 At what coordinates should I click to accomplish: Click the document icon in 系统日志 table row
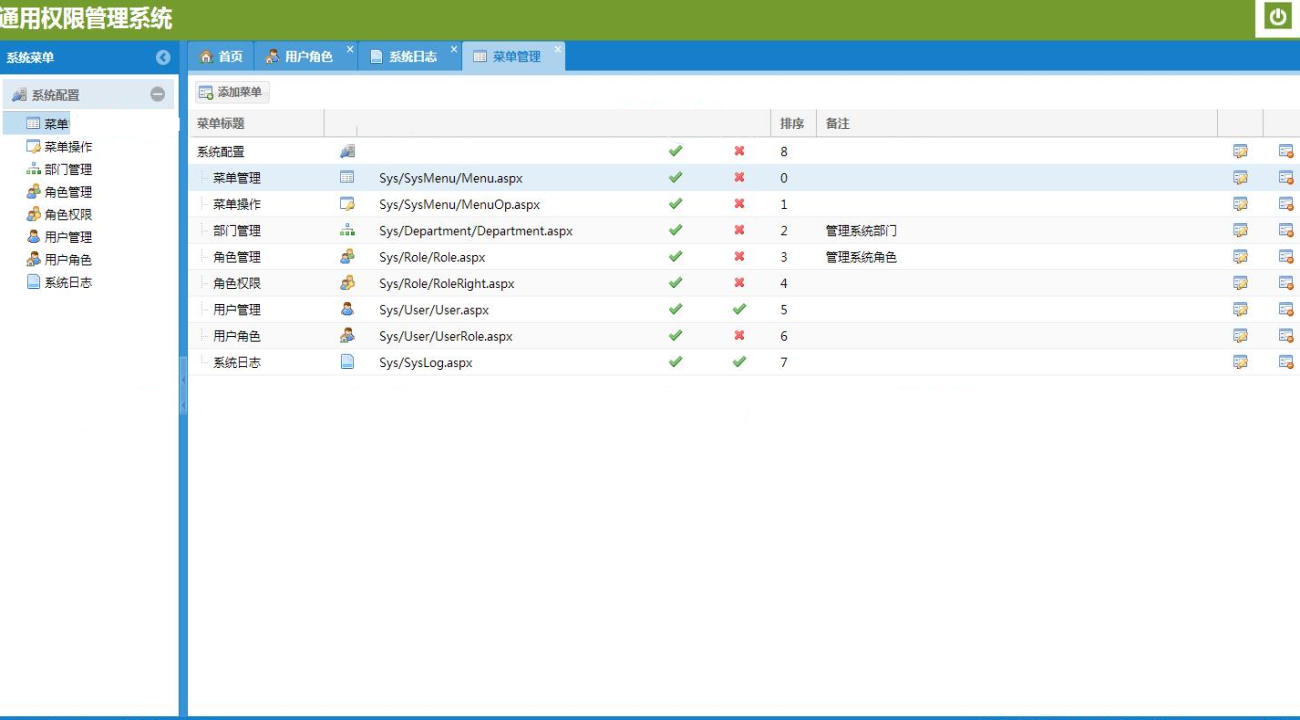click(347, 362)
